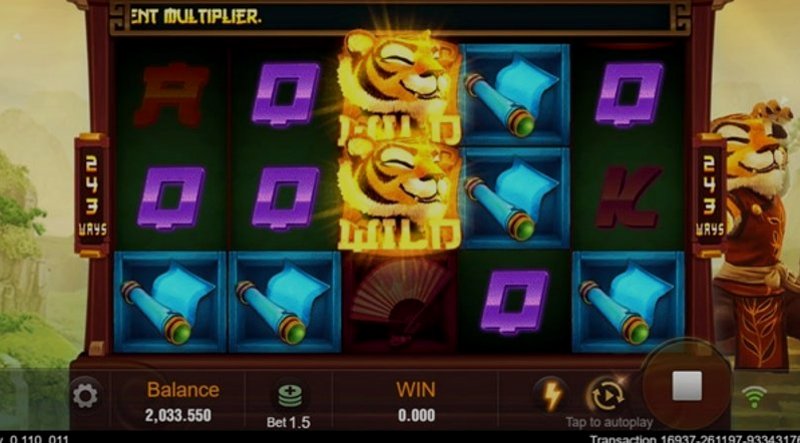This screenshot has width=800, height=443.
Task: Click the blue scroll in bottom-left cell
Action: [x=169, y=301]
